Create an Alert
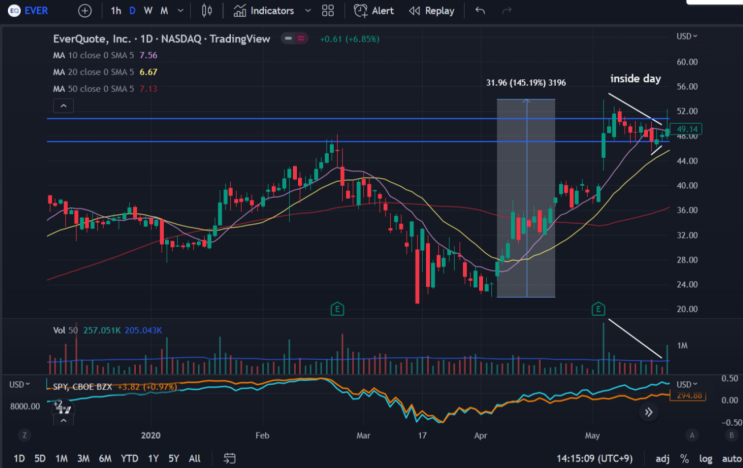This screenshot has height=468, width=743. coord(374,10)
